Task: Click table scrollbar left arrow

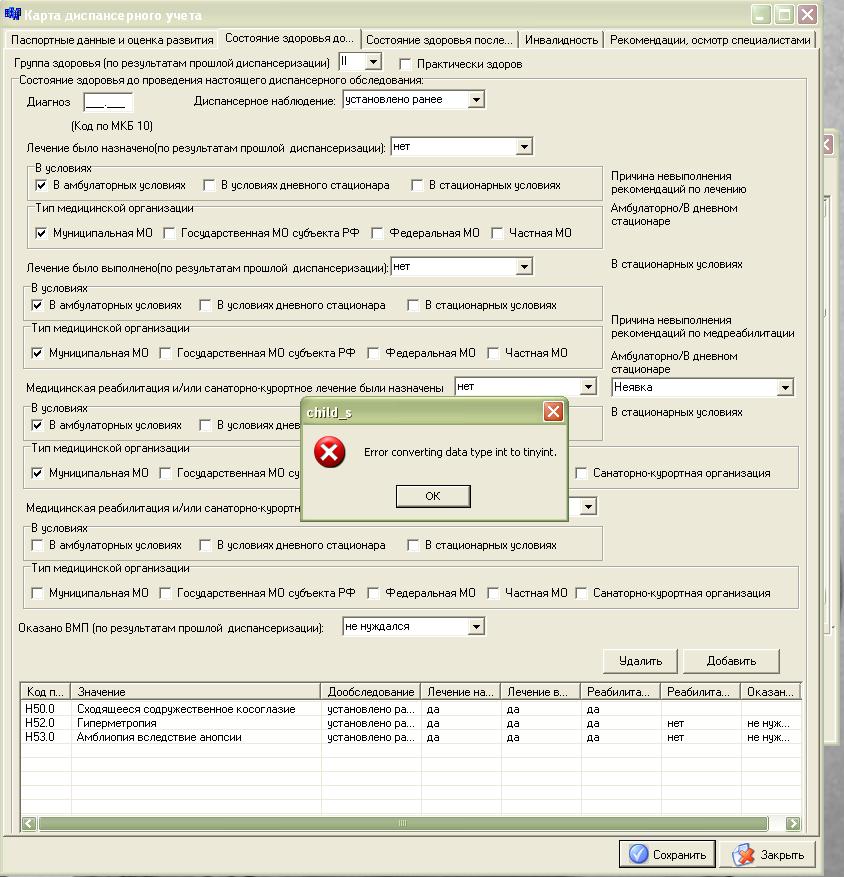Action: 29,823
